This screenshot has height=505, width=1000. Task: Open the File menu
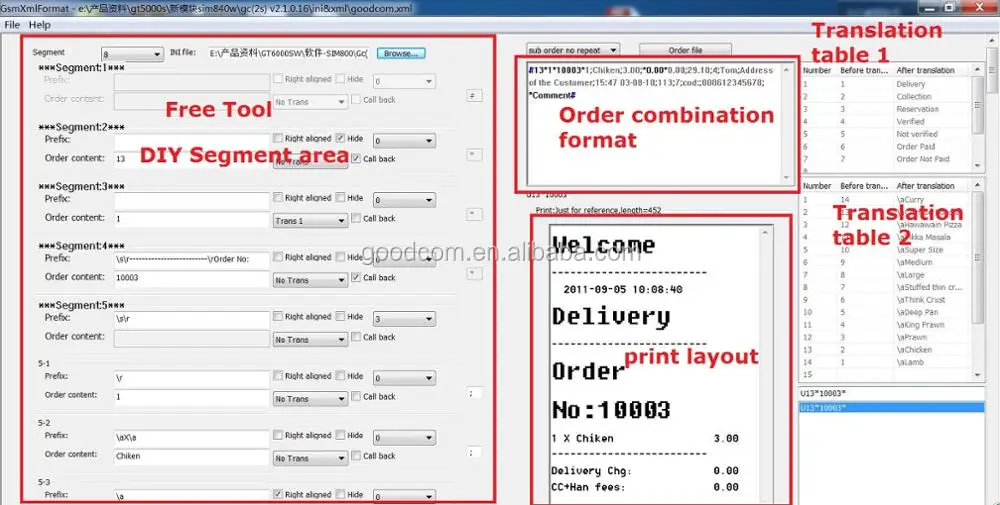tap(12, 25)
